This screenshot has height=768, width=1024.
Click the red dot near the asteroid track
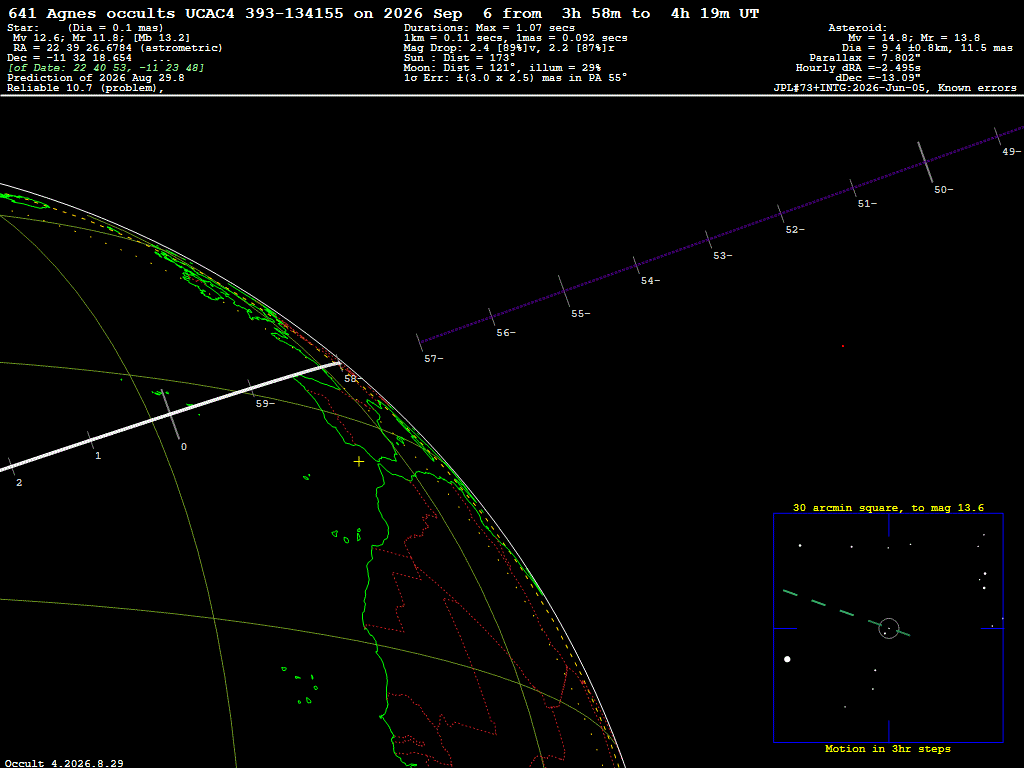pos(842,346)
